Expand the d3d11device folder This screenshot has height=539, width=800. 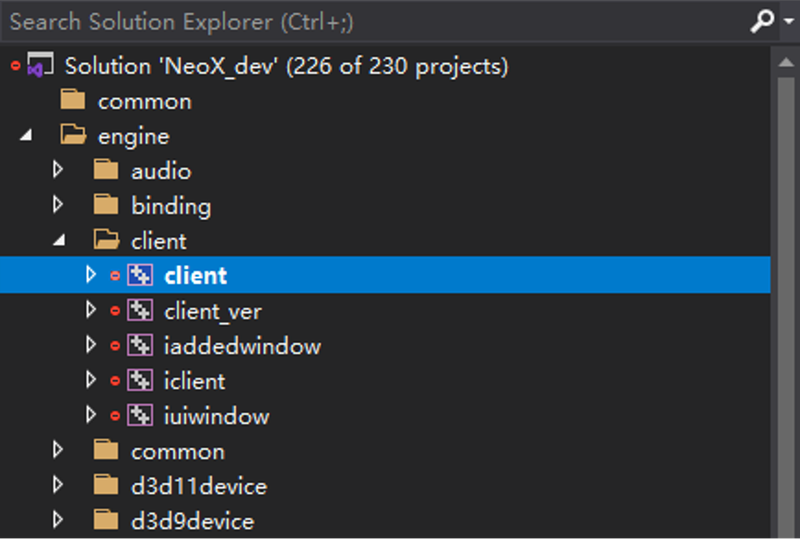point(58,485)
